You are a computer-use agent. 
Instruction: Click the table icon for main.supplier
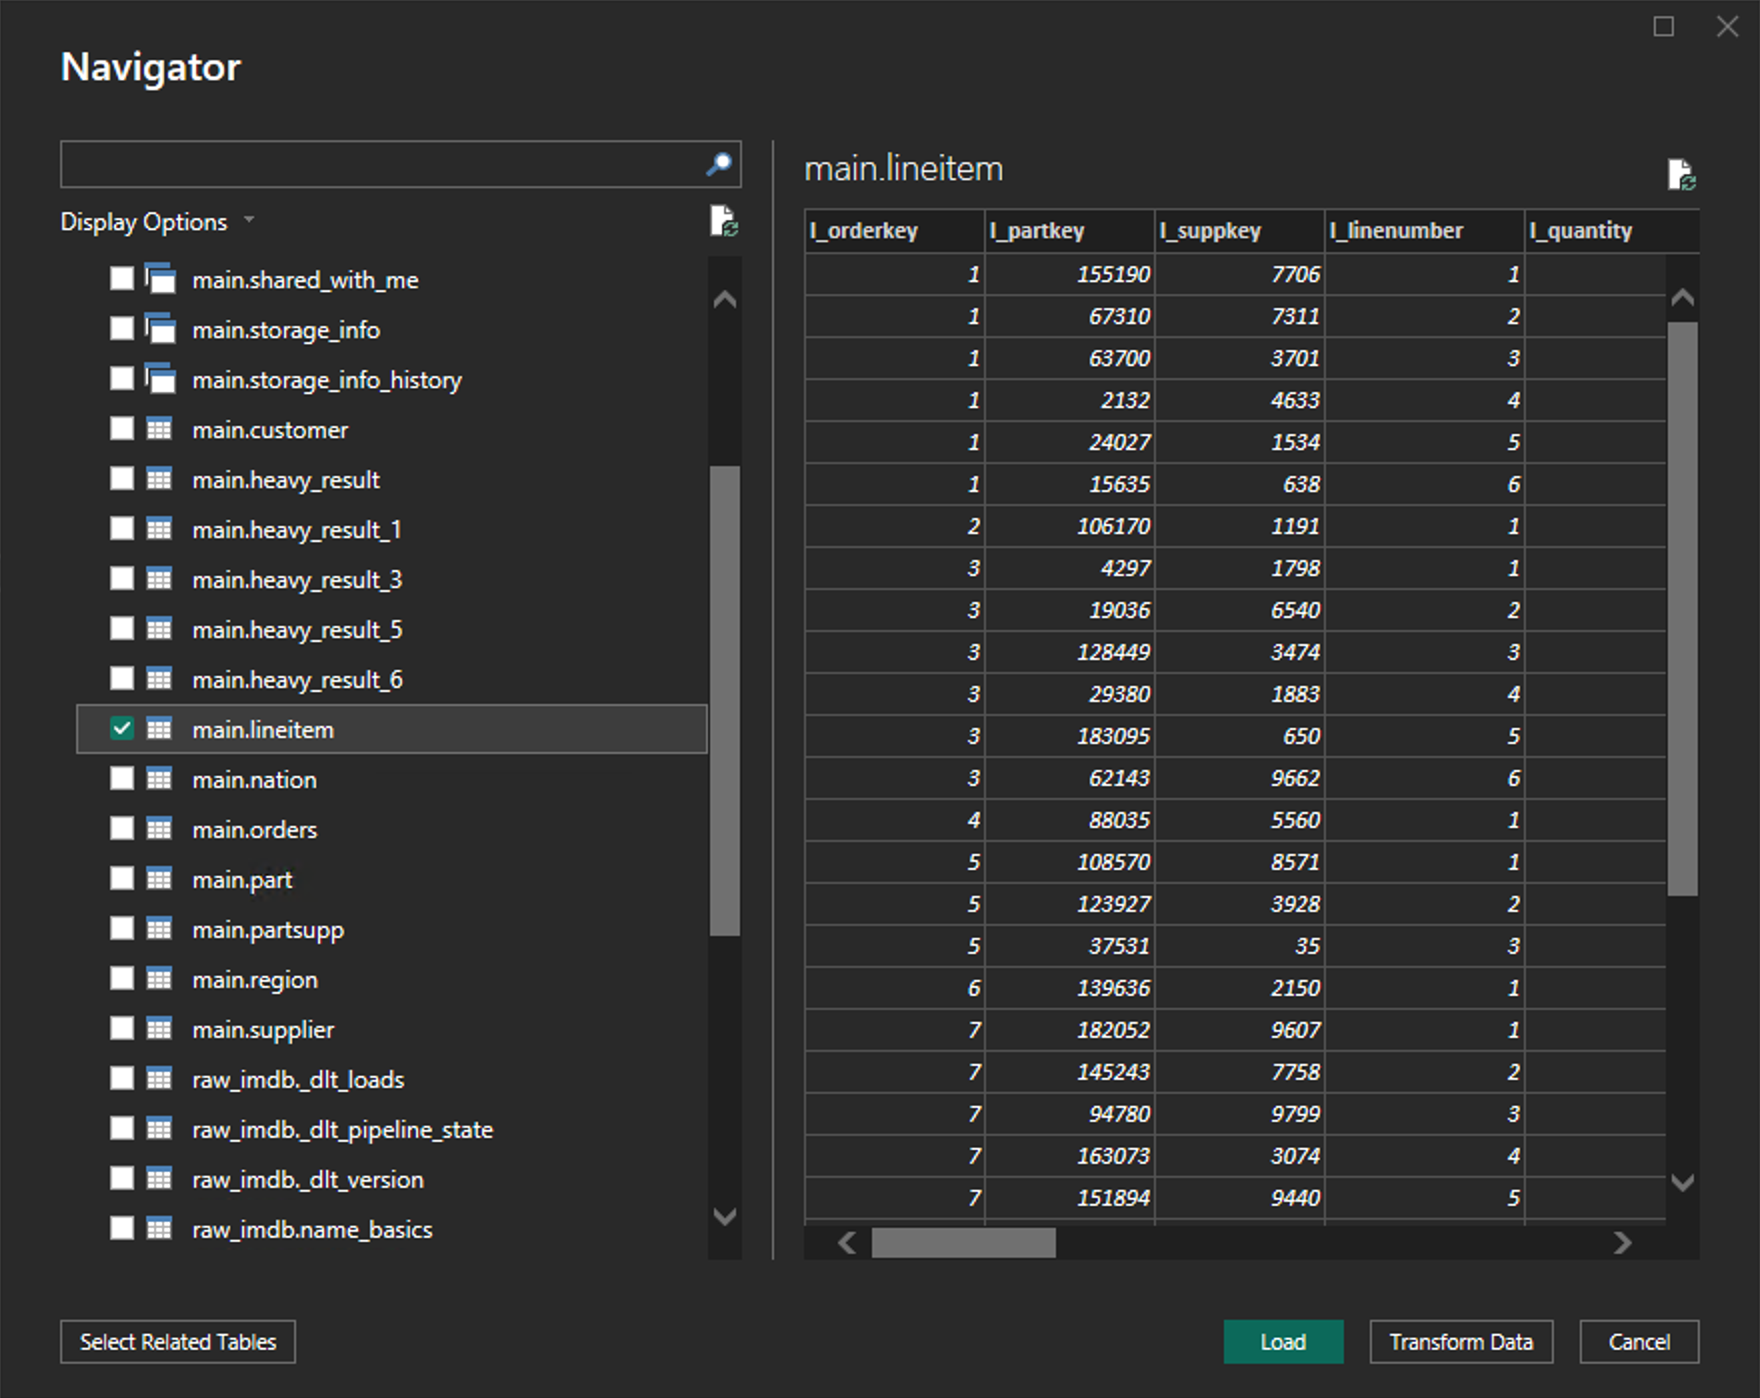(x=159, y=1029)
